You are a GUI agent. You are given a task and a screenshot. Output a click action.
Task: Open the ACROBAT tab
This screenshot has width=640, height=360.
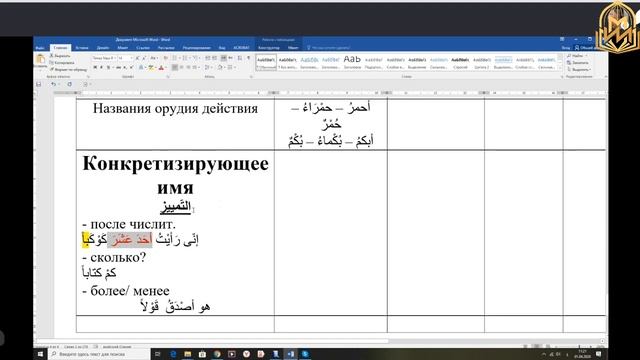pyautogui.click(x=241, y=48)
